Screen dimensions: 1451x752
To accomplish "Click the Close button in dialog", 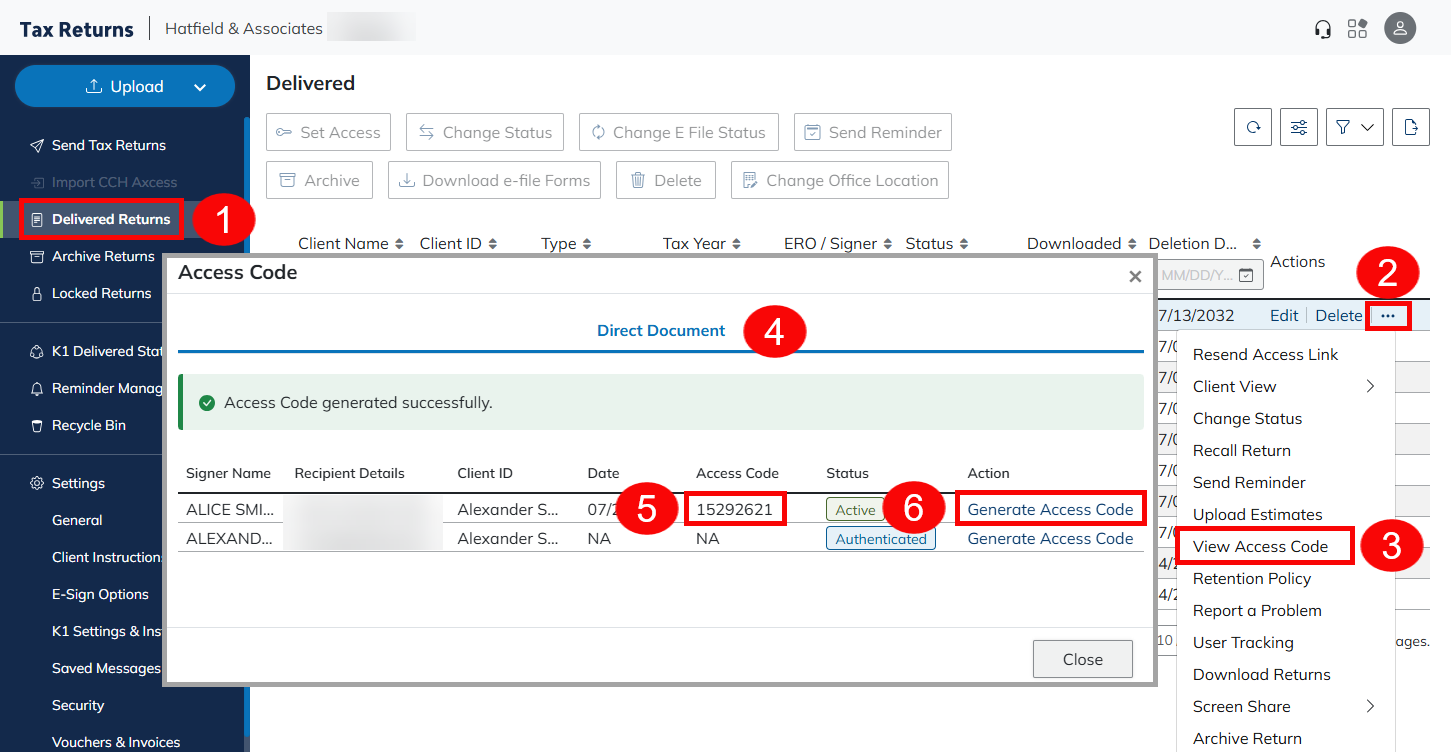I will (1082, 660).
